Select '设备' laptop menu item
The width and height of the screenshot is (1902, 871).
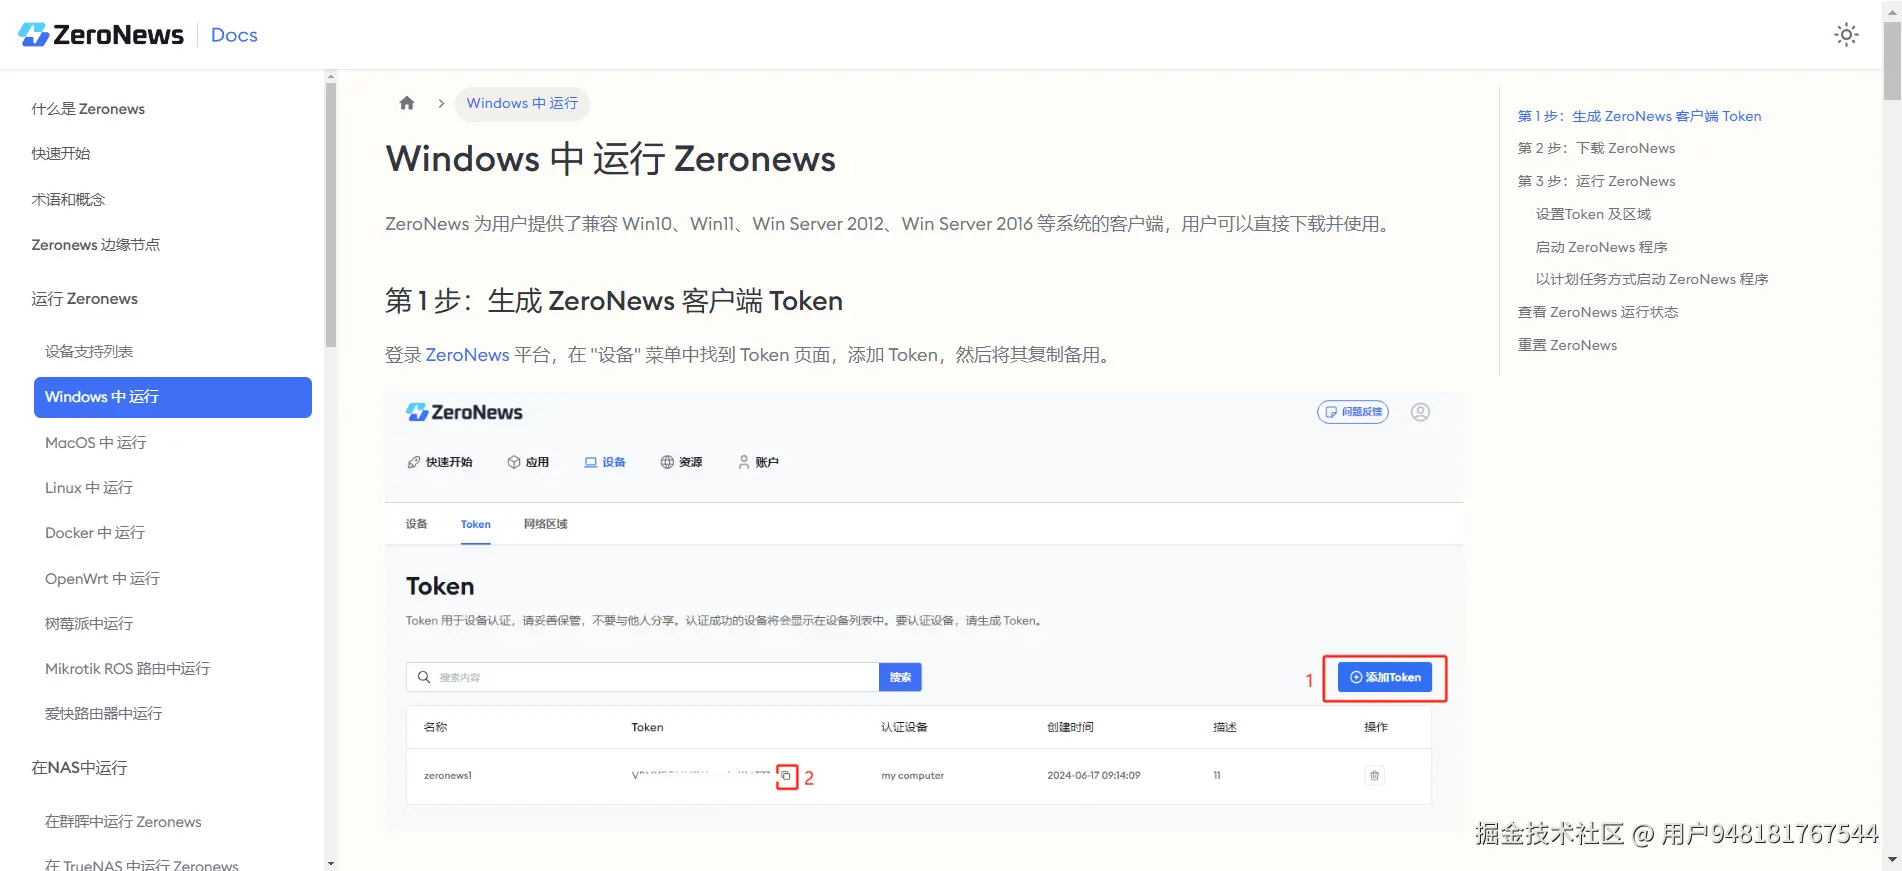605,462
